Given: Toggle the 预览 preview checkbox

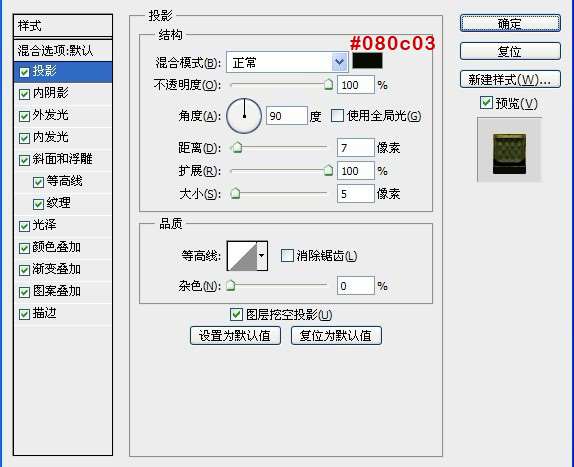Looking at the screenshot, I should [486, 102].
